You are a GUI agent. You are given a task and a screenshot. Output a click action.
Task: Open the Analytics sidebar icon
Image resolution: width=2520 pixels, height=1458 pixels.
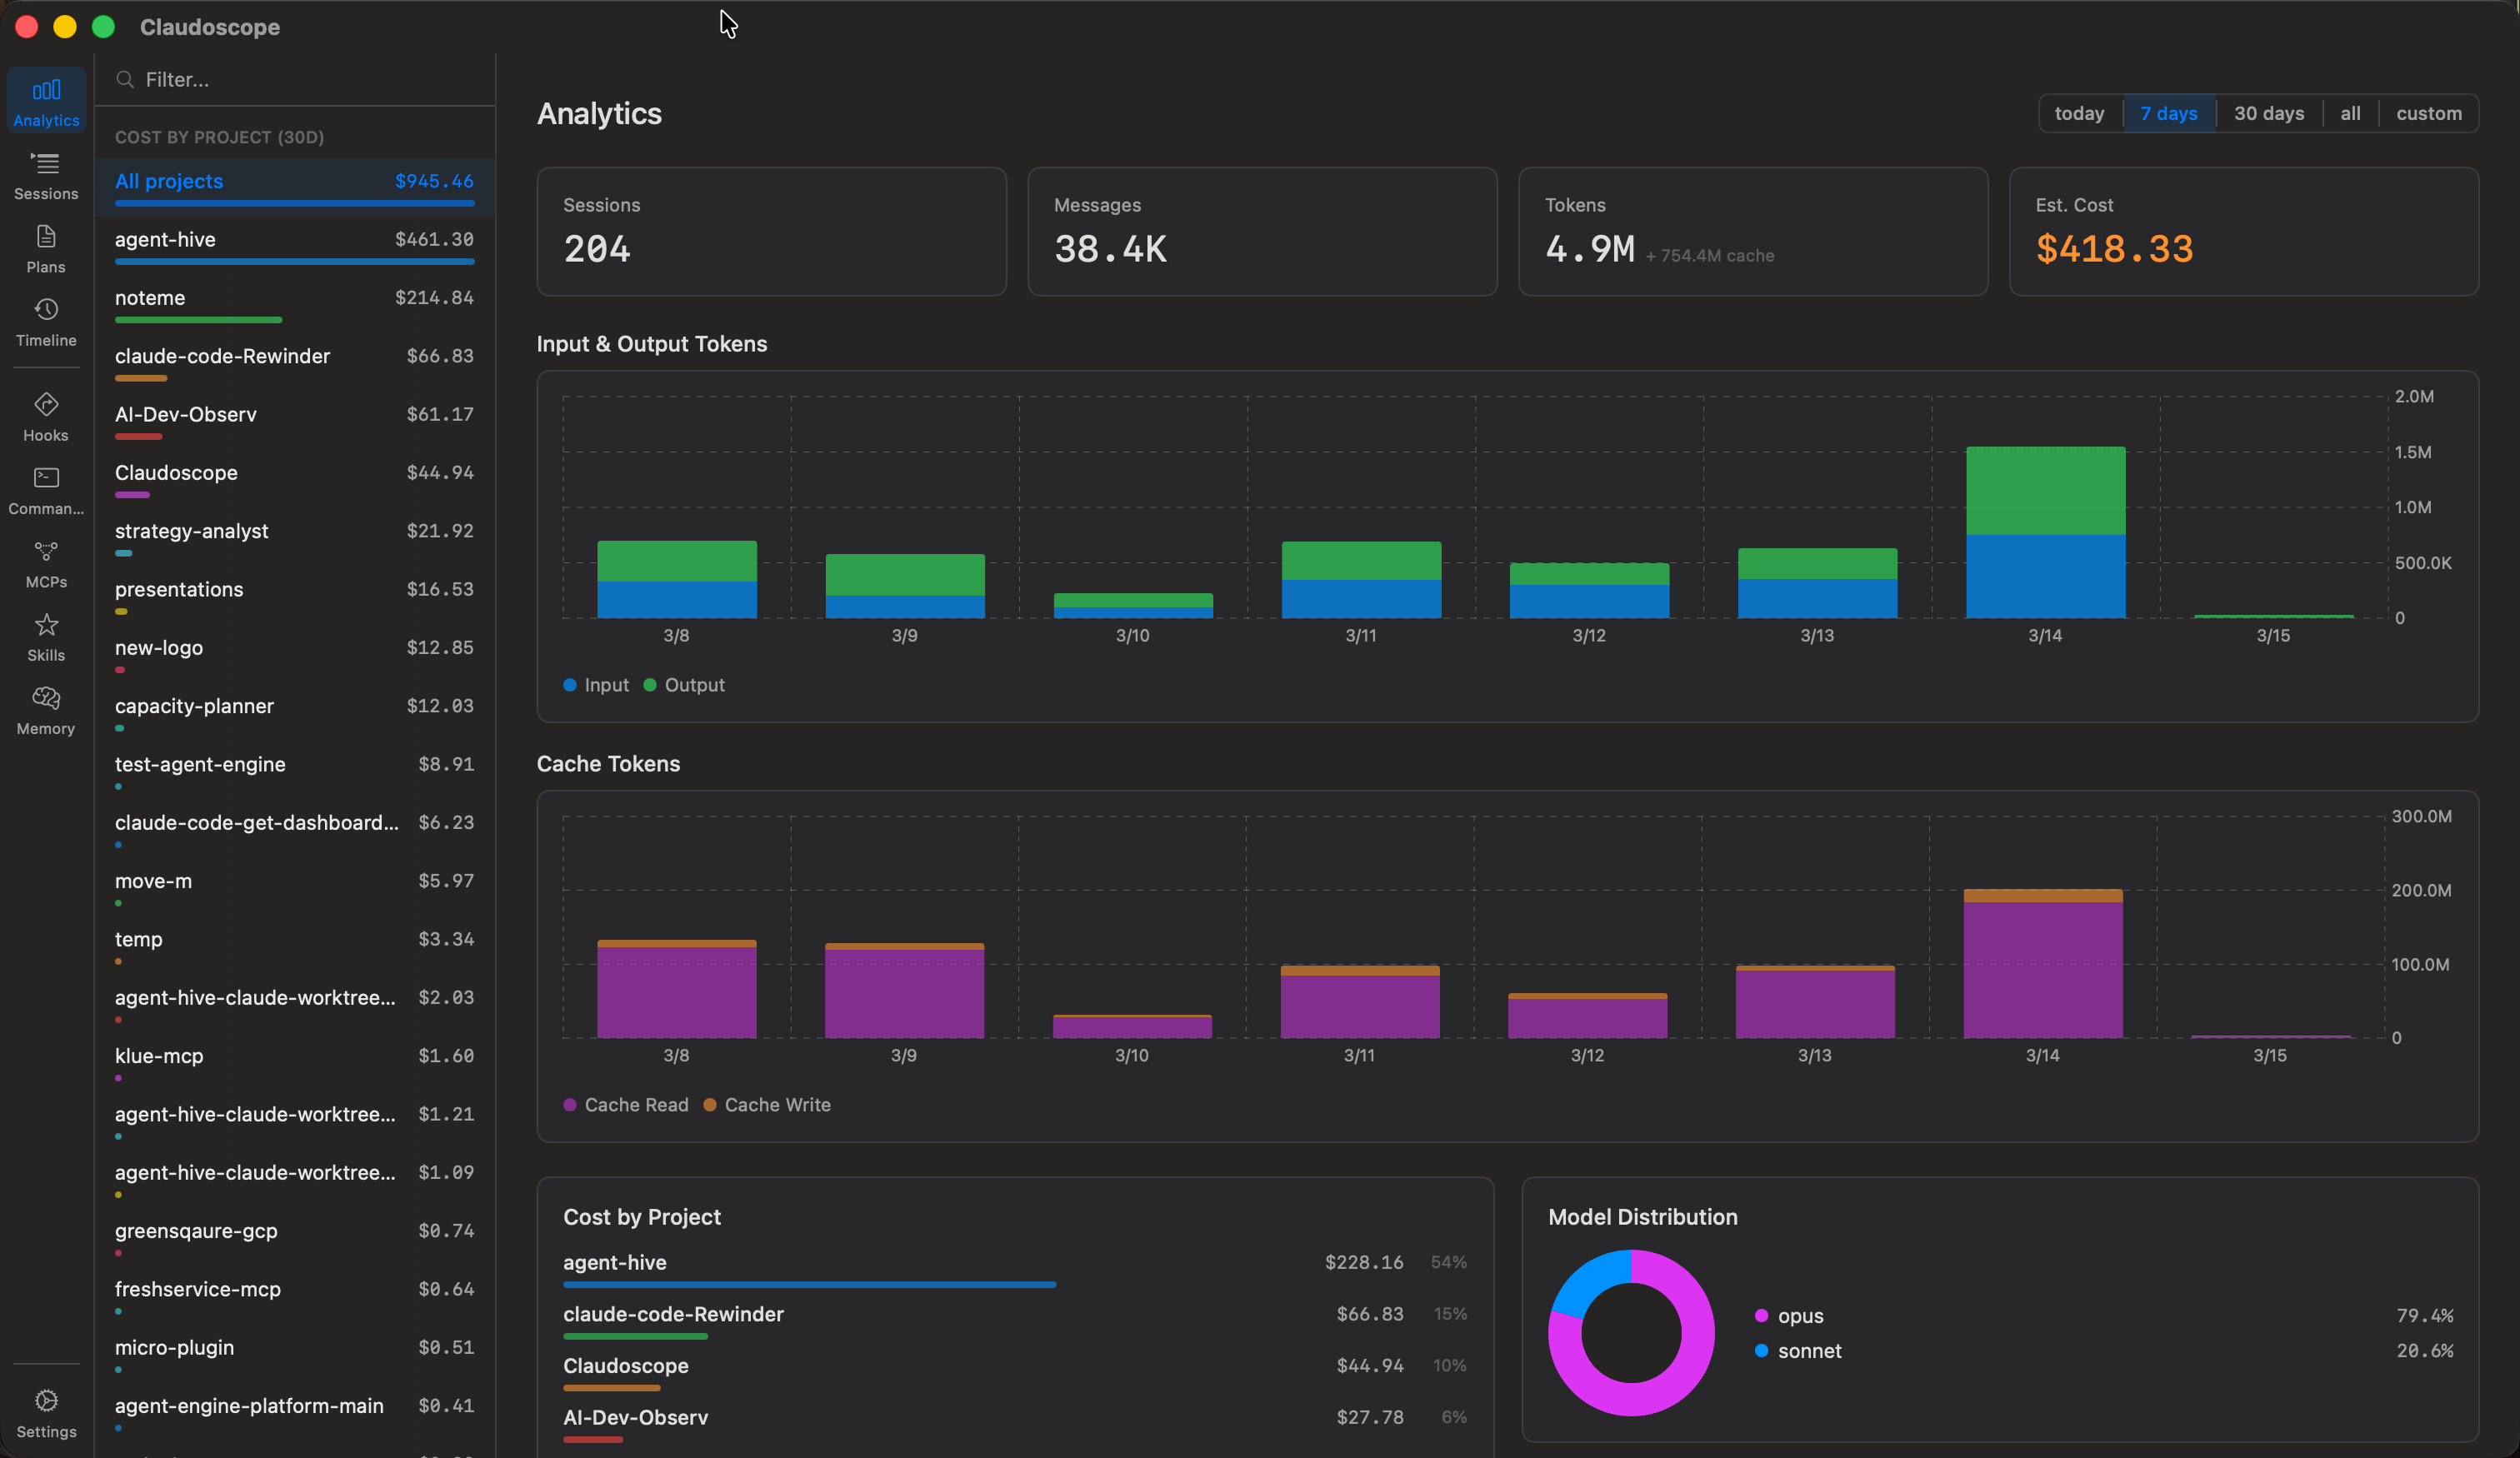tap(46, 101)
